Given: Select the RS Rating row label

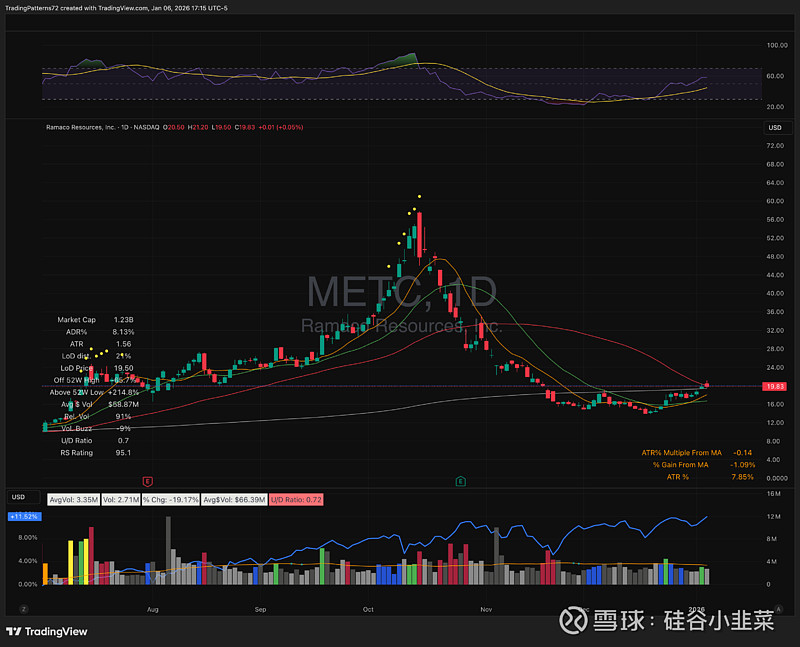Looking at the screenshot, I should 77,453.
